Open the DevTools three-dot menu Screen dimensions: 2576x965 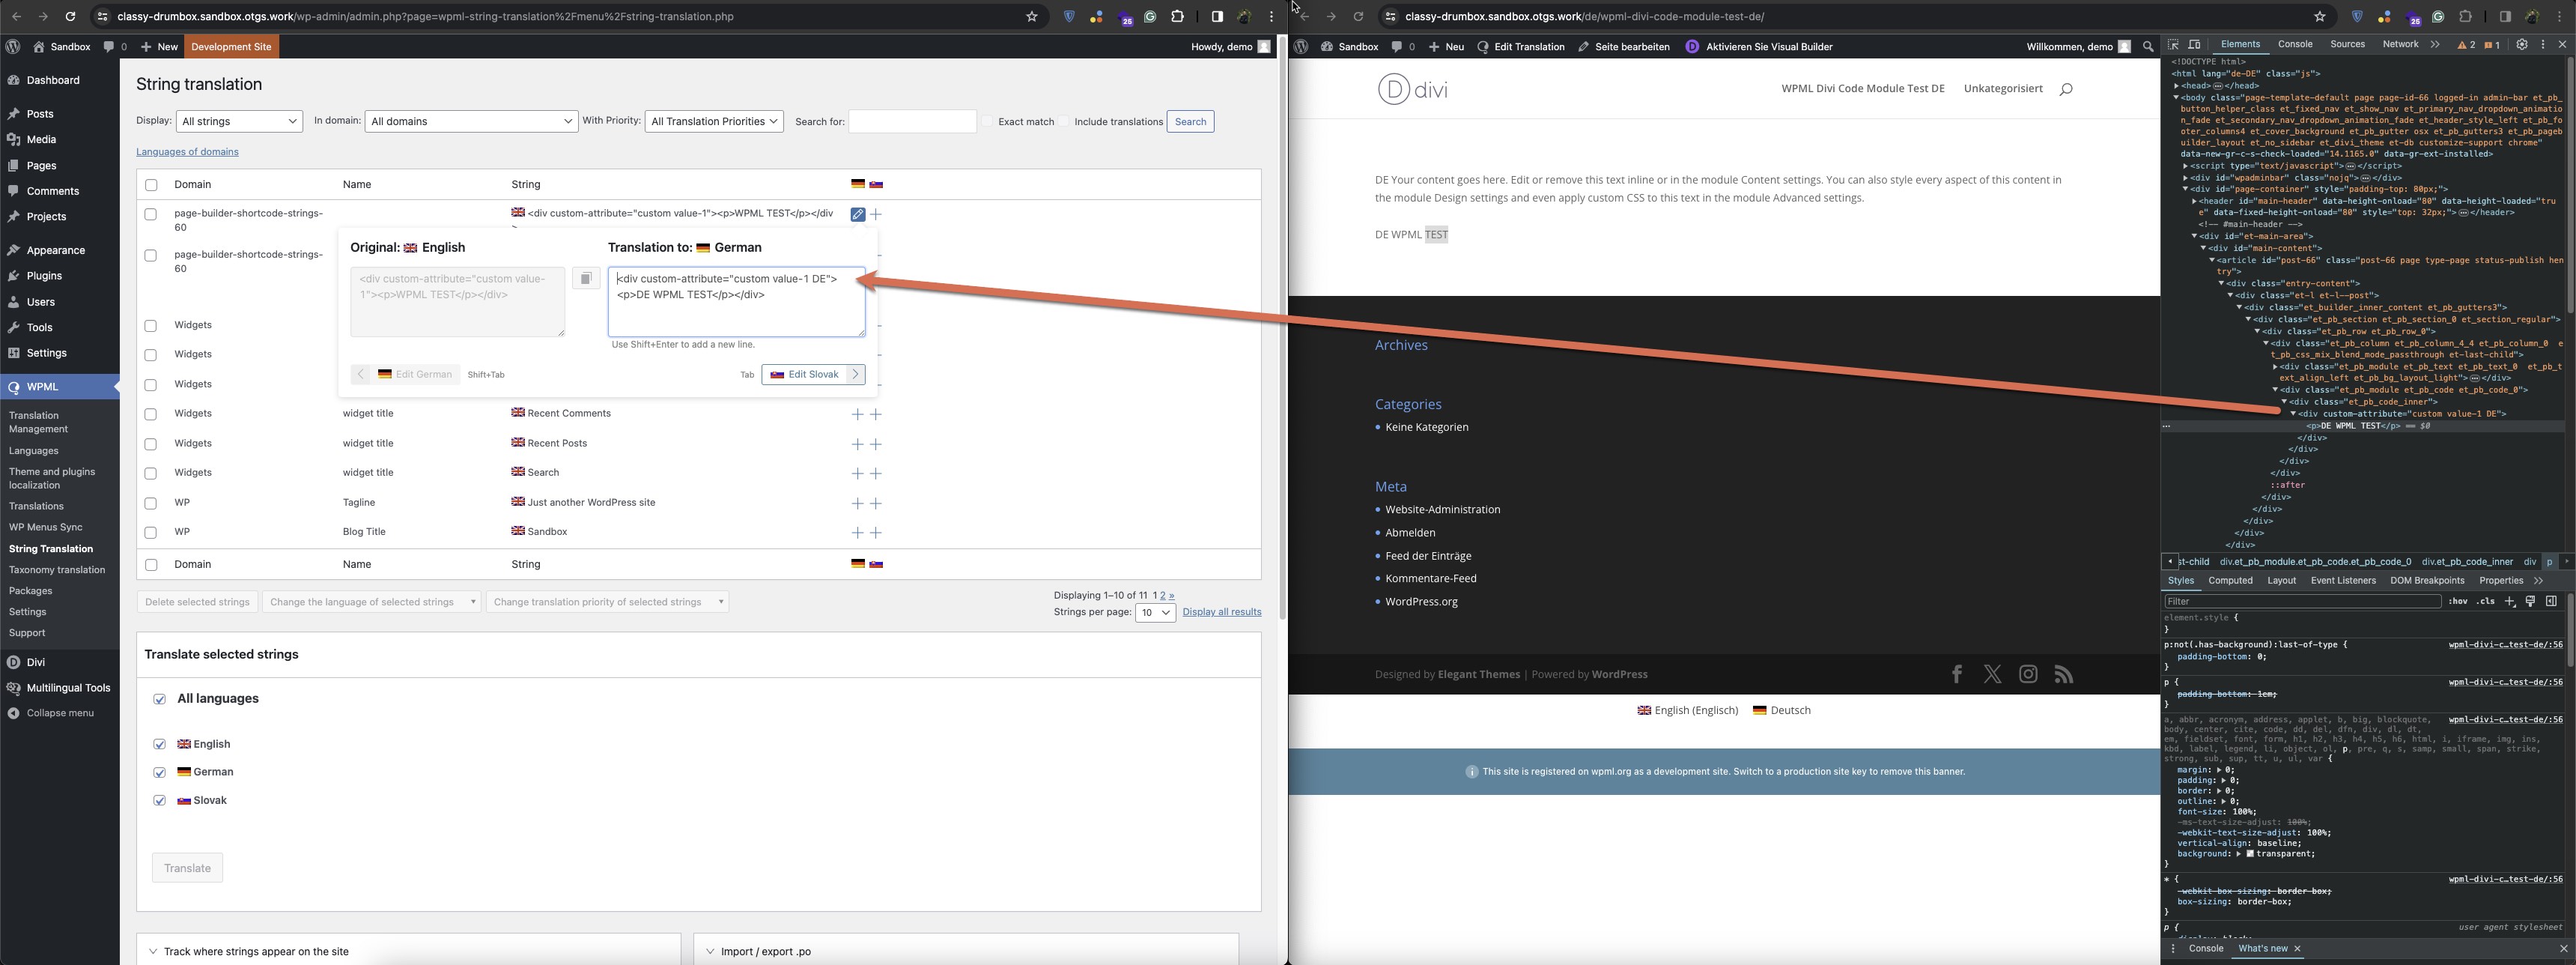(2542, 45)
